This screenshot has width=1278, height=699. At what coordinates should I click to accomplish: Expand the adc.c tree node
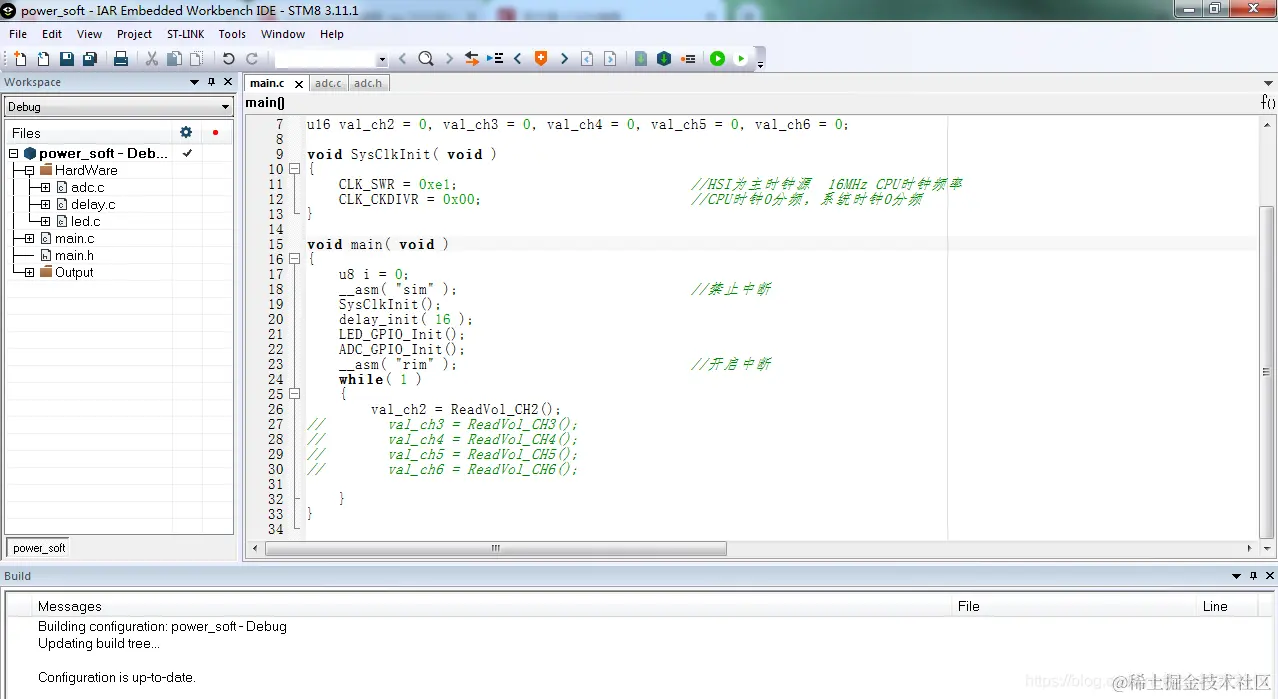46,188
